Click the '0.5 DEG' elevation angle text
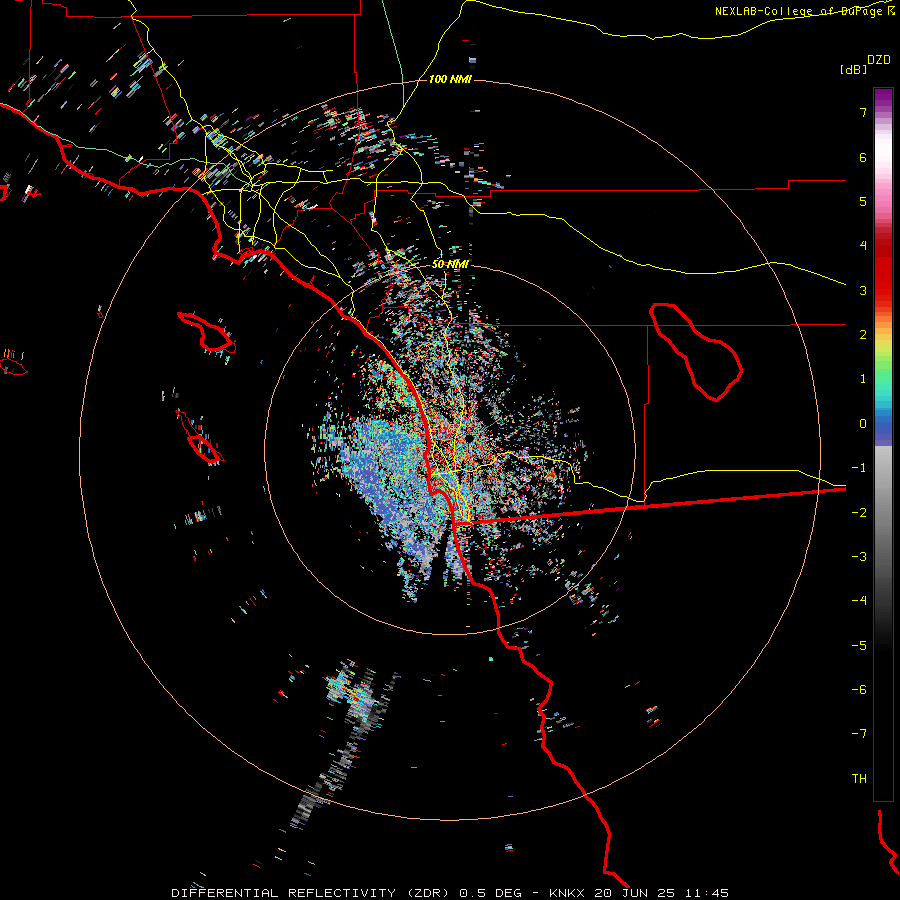 [x=490, y=893]
